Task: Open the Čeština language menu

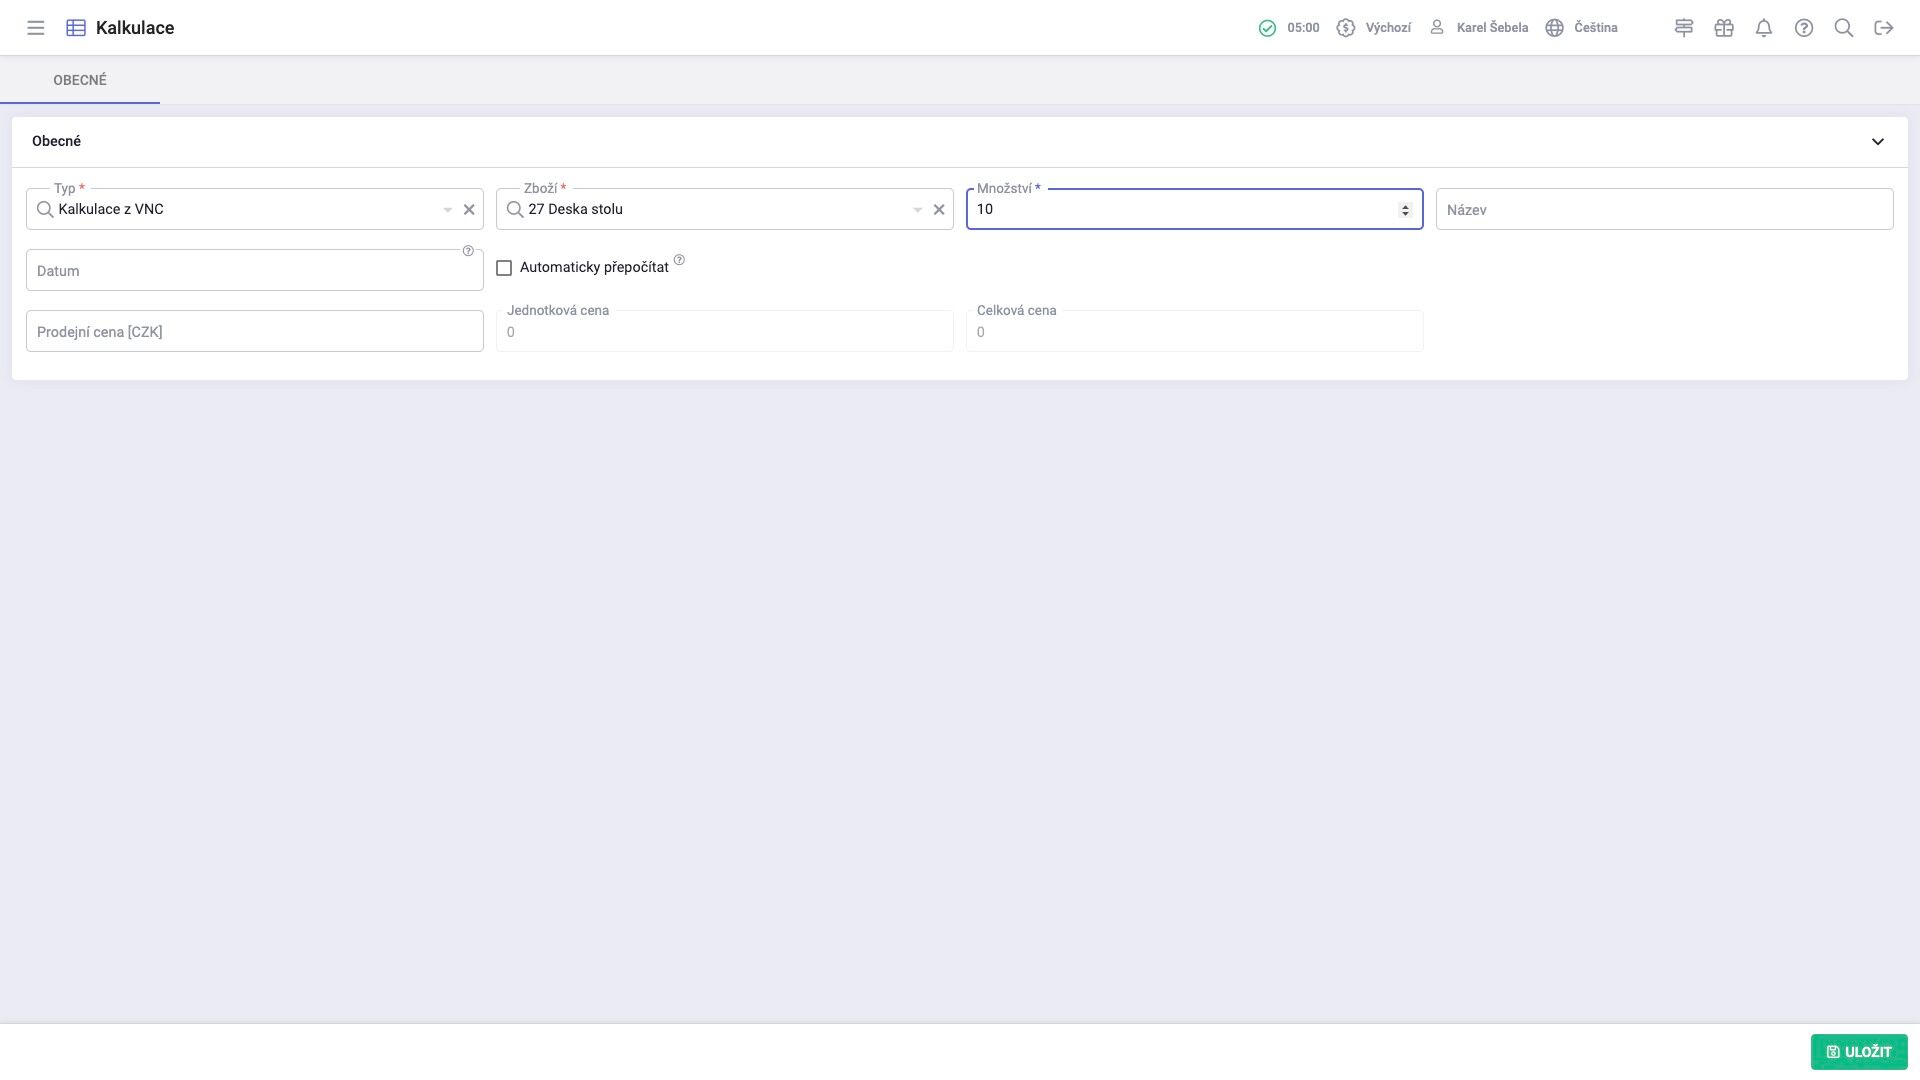Action: [x=1582, y=28]
